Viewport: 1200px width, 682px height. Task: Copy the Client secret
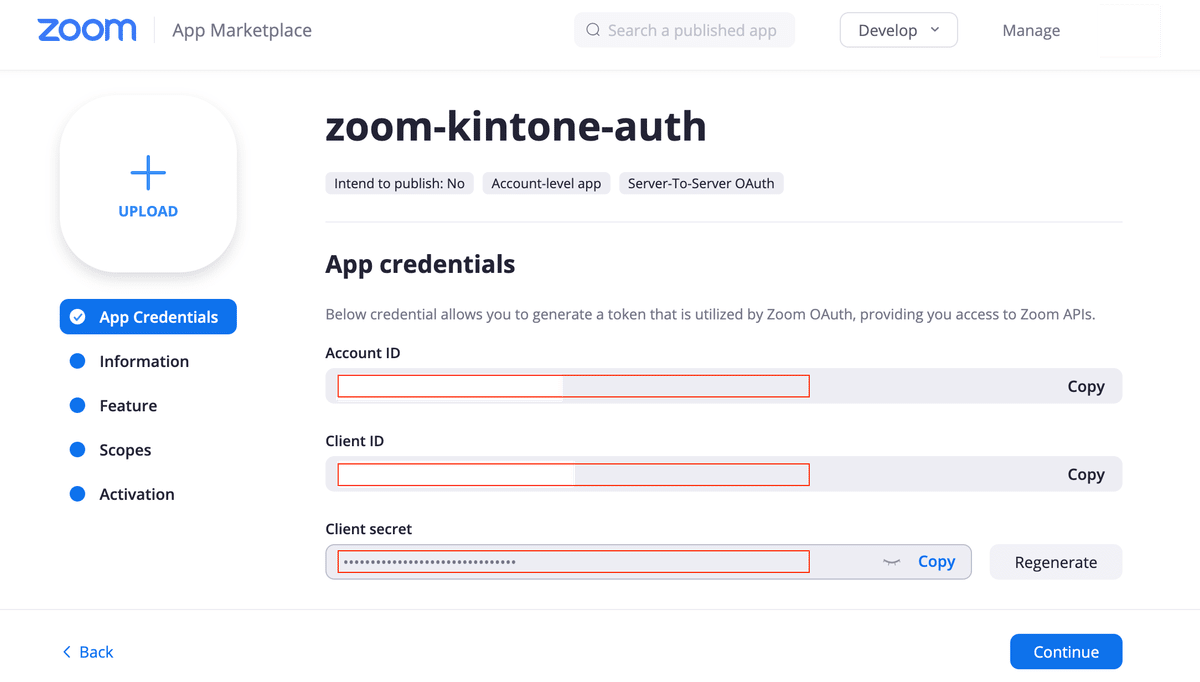point(936,562)
